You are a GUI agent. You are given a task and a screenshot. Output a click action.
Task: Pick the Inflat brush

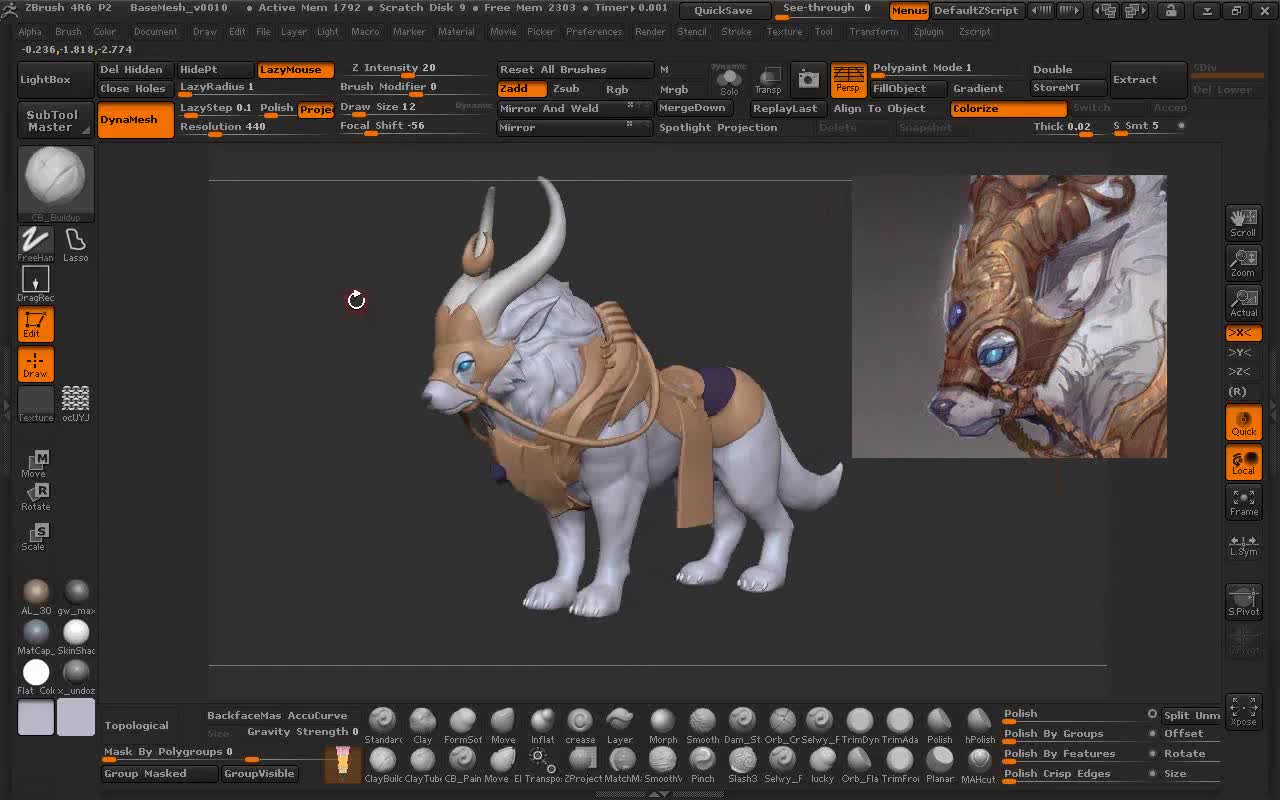pyautogui.click(x=542, y=726)
